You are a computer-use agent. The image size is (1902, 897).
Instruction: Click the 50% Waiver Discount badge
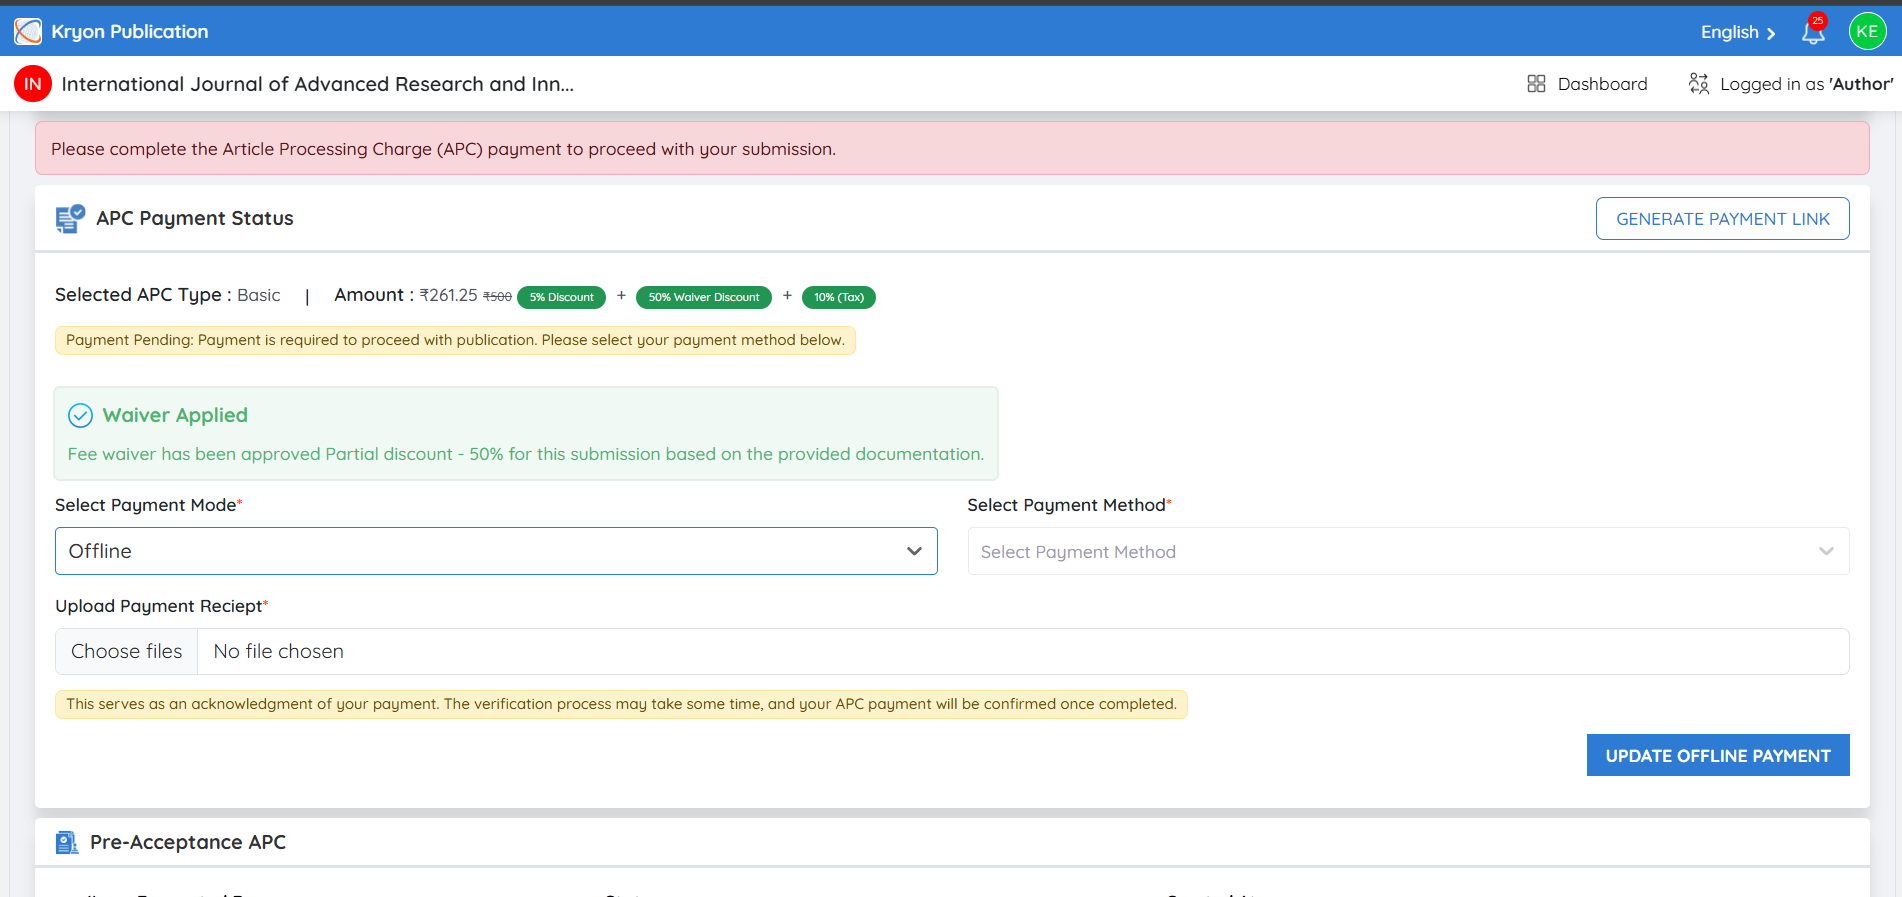point(704,297)
